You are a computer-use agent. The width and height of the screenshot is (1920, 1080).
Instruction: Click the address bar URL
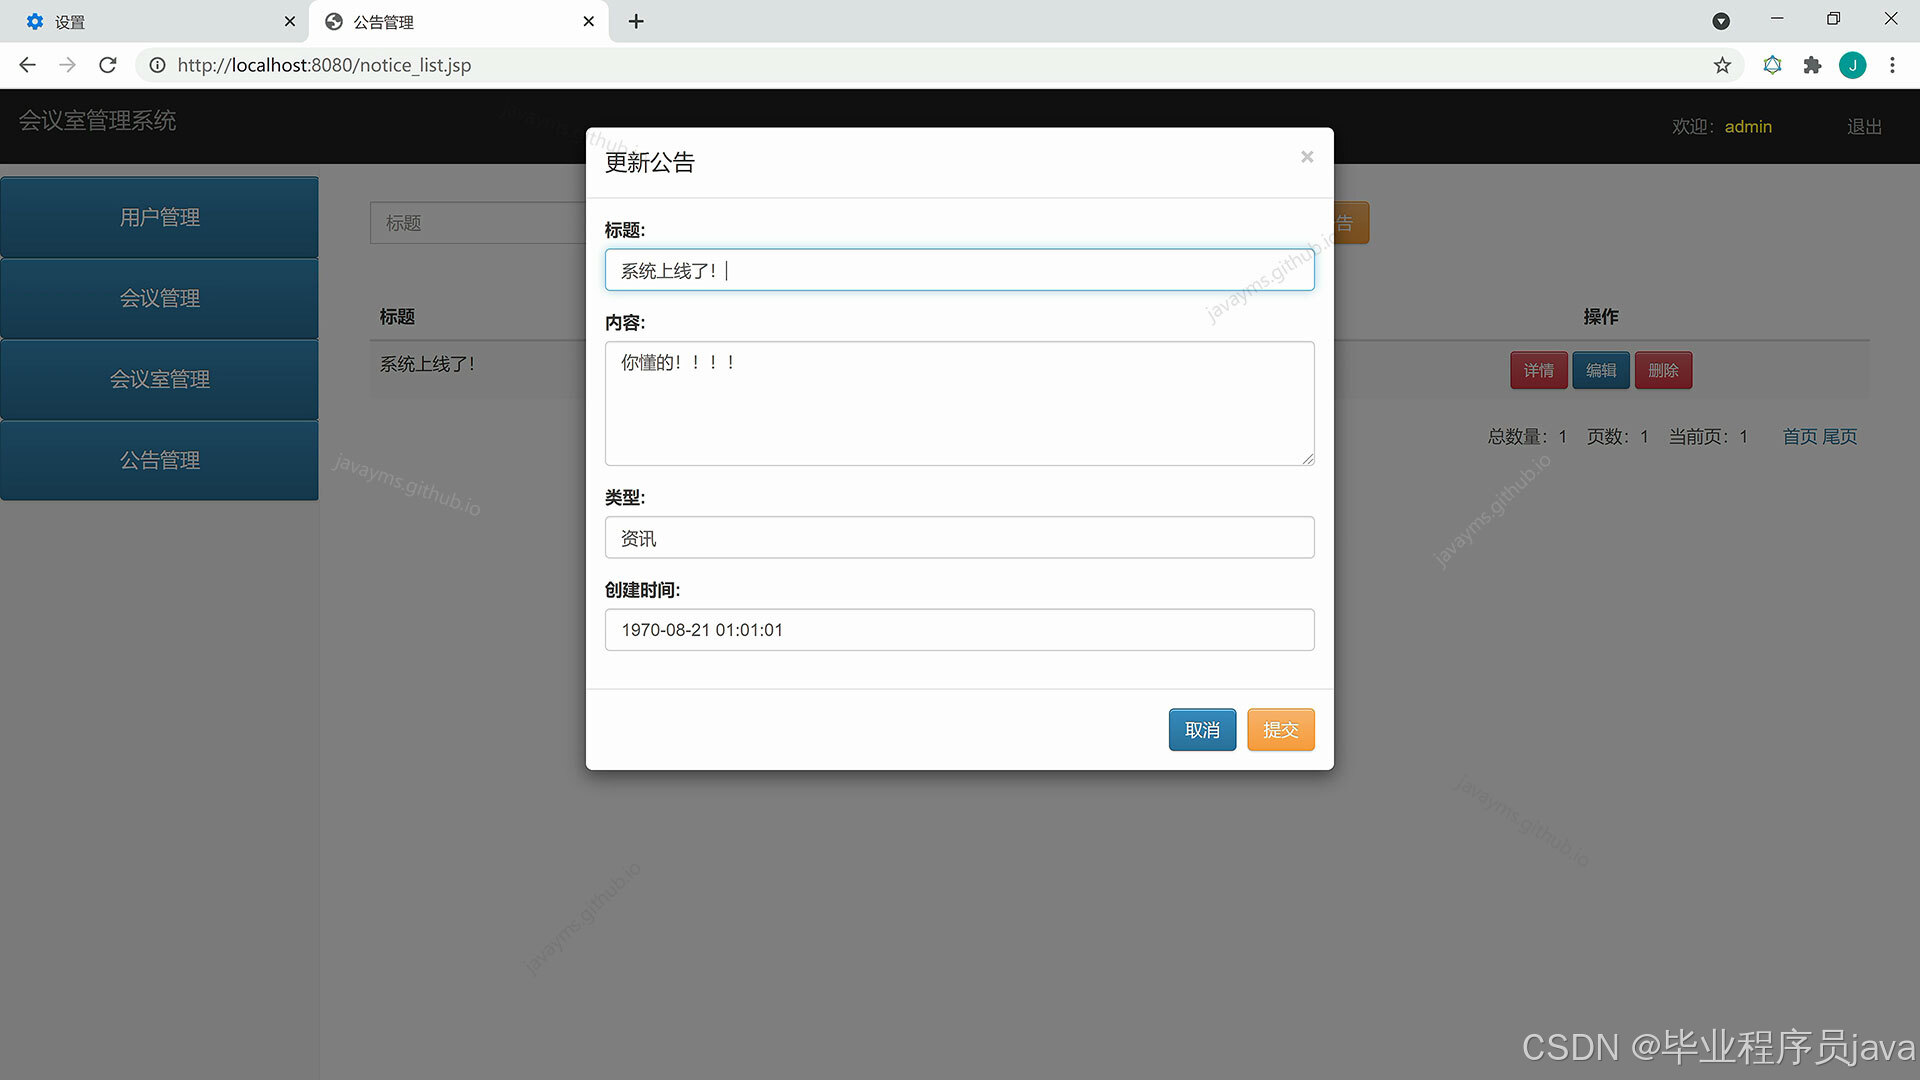324,65
